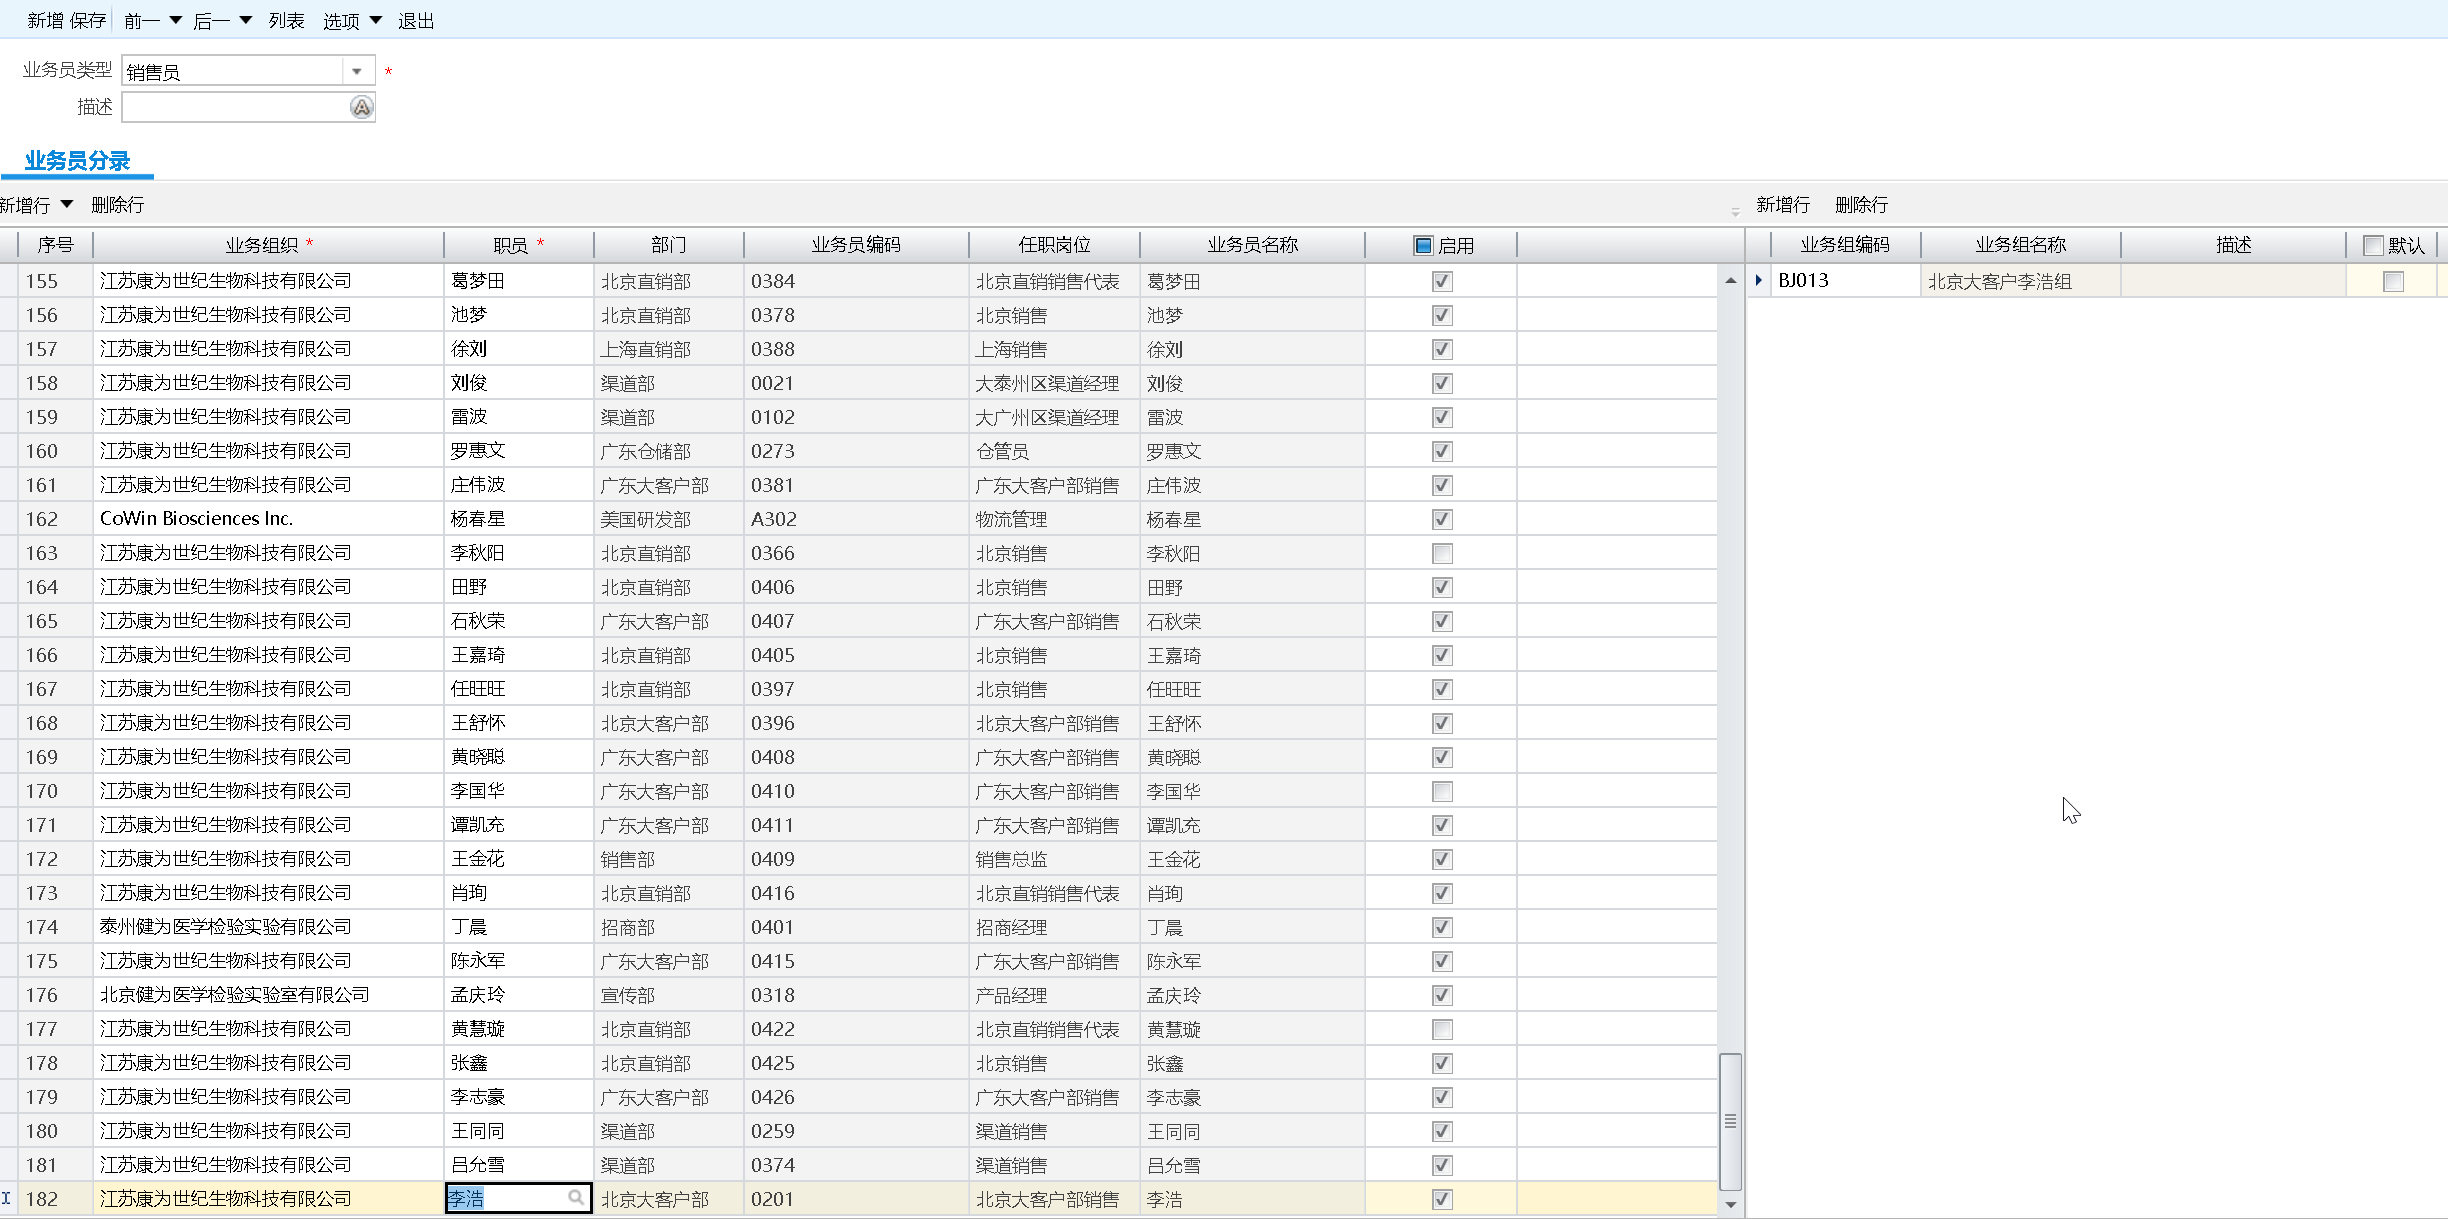
Task: Open the 业务员类型 dropdown
Action: (x=357, y=71)
